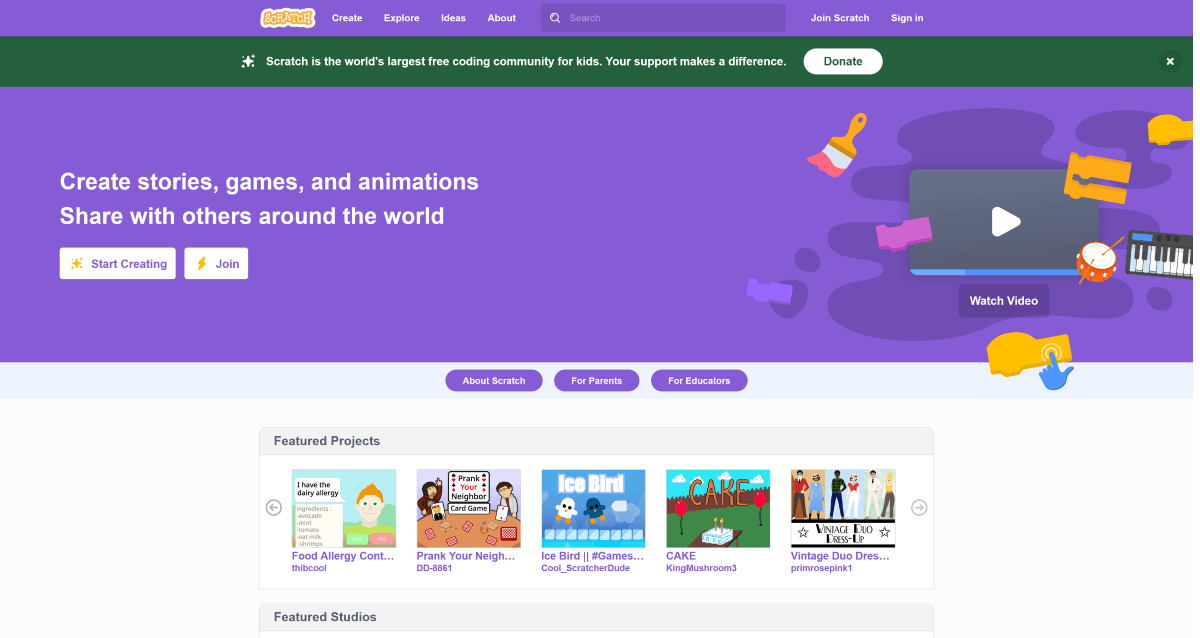Click Sign in in the top bar
Screen dimensions: 1200x638
pos(907,18)
